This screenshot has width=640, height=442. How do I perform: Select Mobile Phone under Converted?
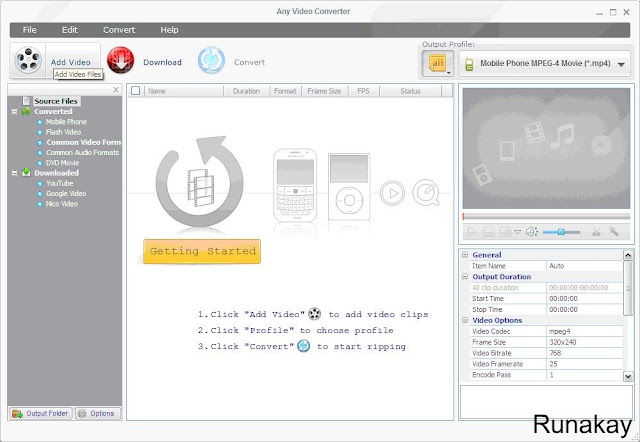[x=66, y=122]
